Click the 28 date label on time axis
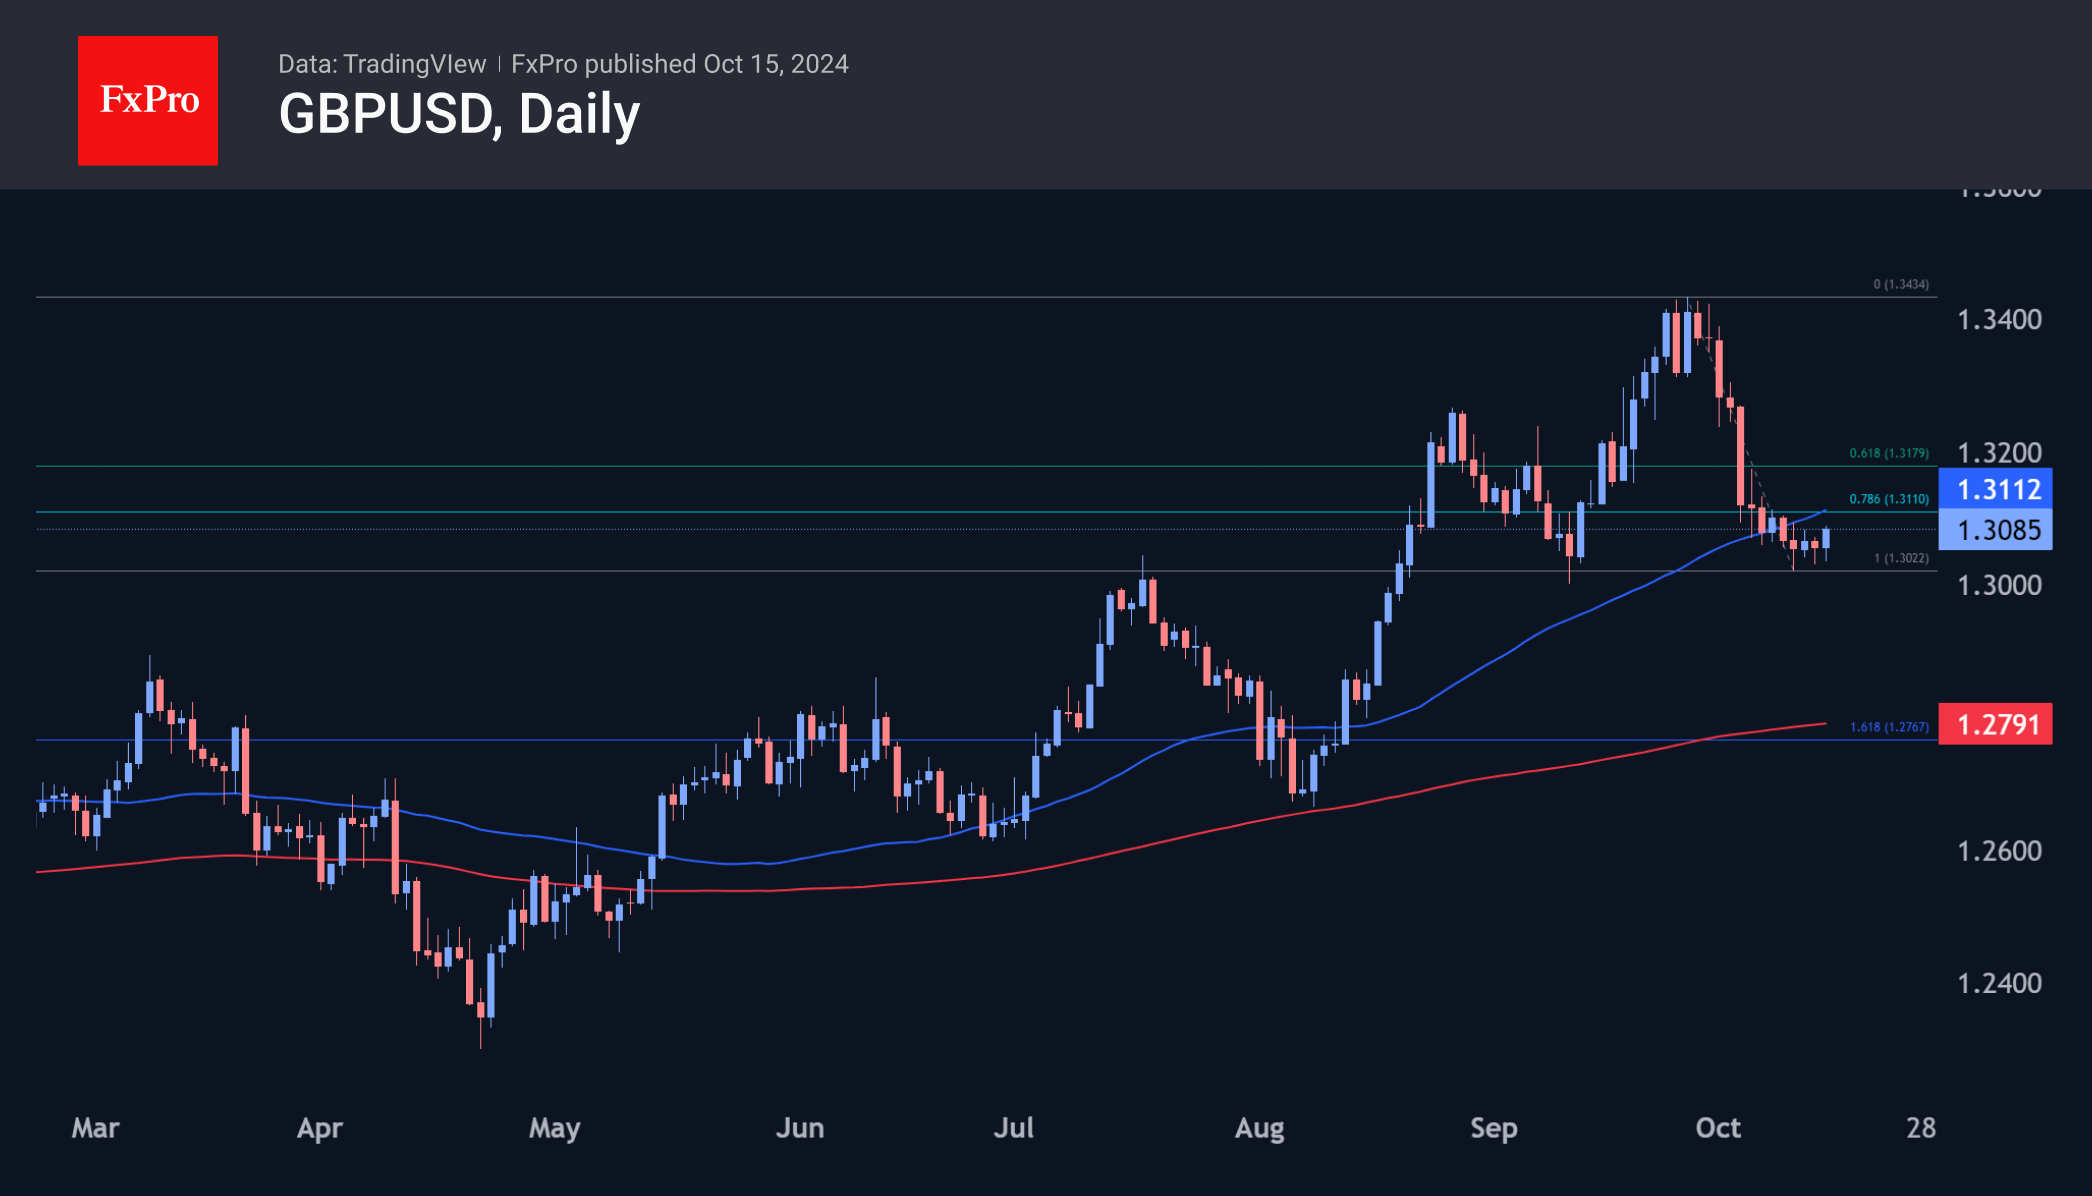 [1920, 1128]
